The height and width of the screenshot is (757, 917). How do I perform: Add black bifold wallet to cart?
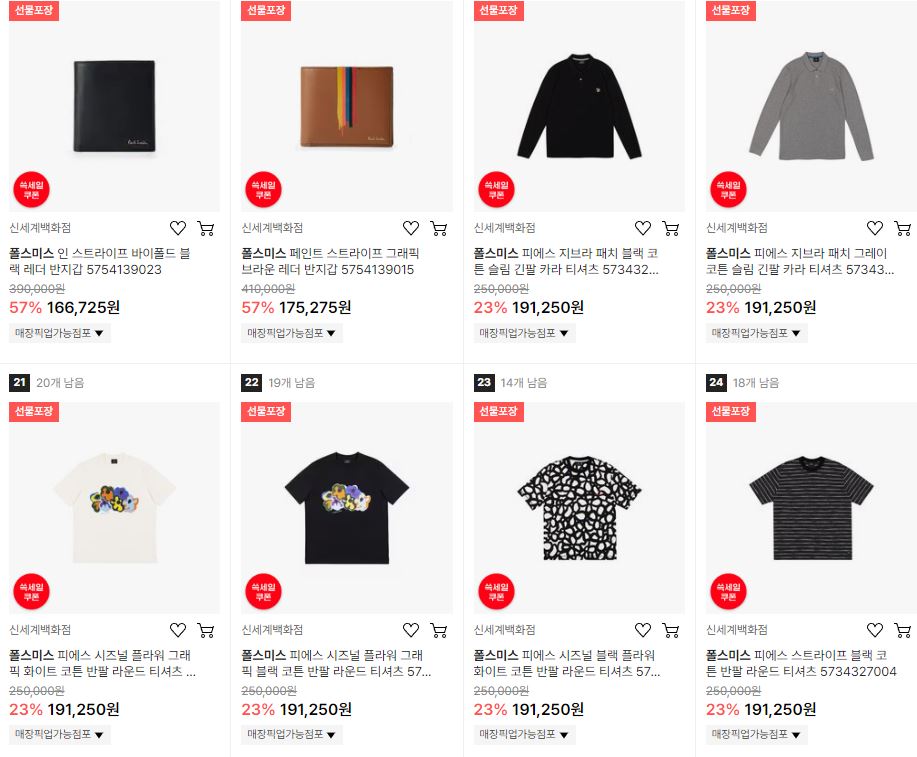(x=206, y=228)
